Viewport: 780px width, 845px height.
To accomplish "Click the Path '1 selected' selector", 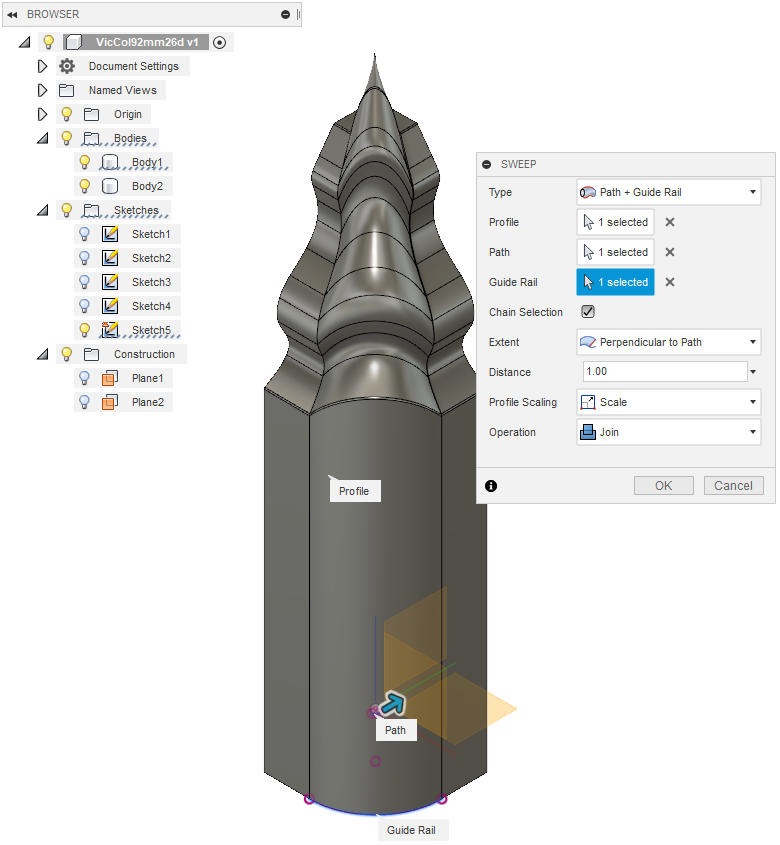I will point(615,252).
